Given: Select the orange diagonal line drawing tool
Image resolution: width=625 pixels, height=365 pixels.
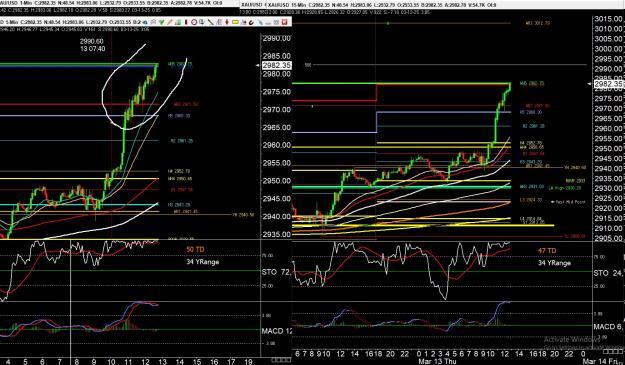Looking at the screenshot, I should tap(169, 22).
